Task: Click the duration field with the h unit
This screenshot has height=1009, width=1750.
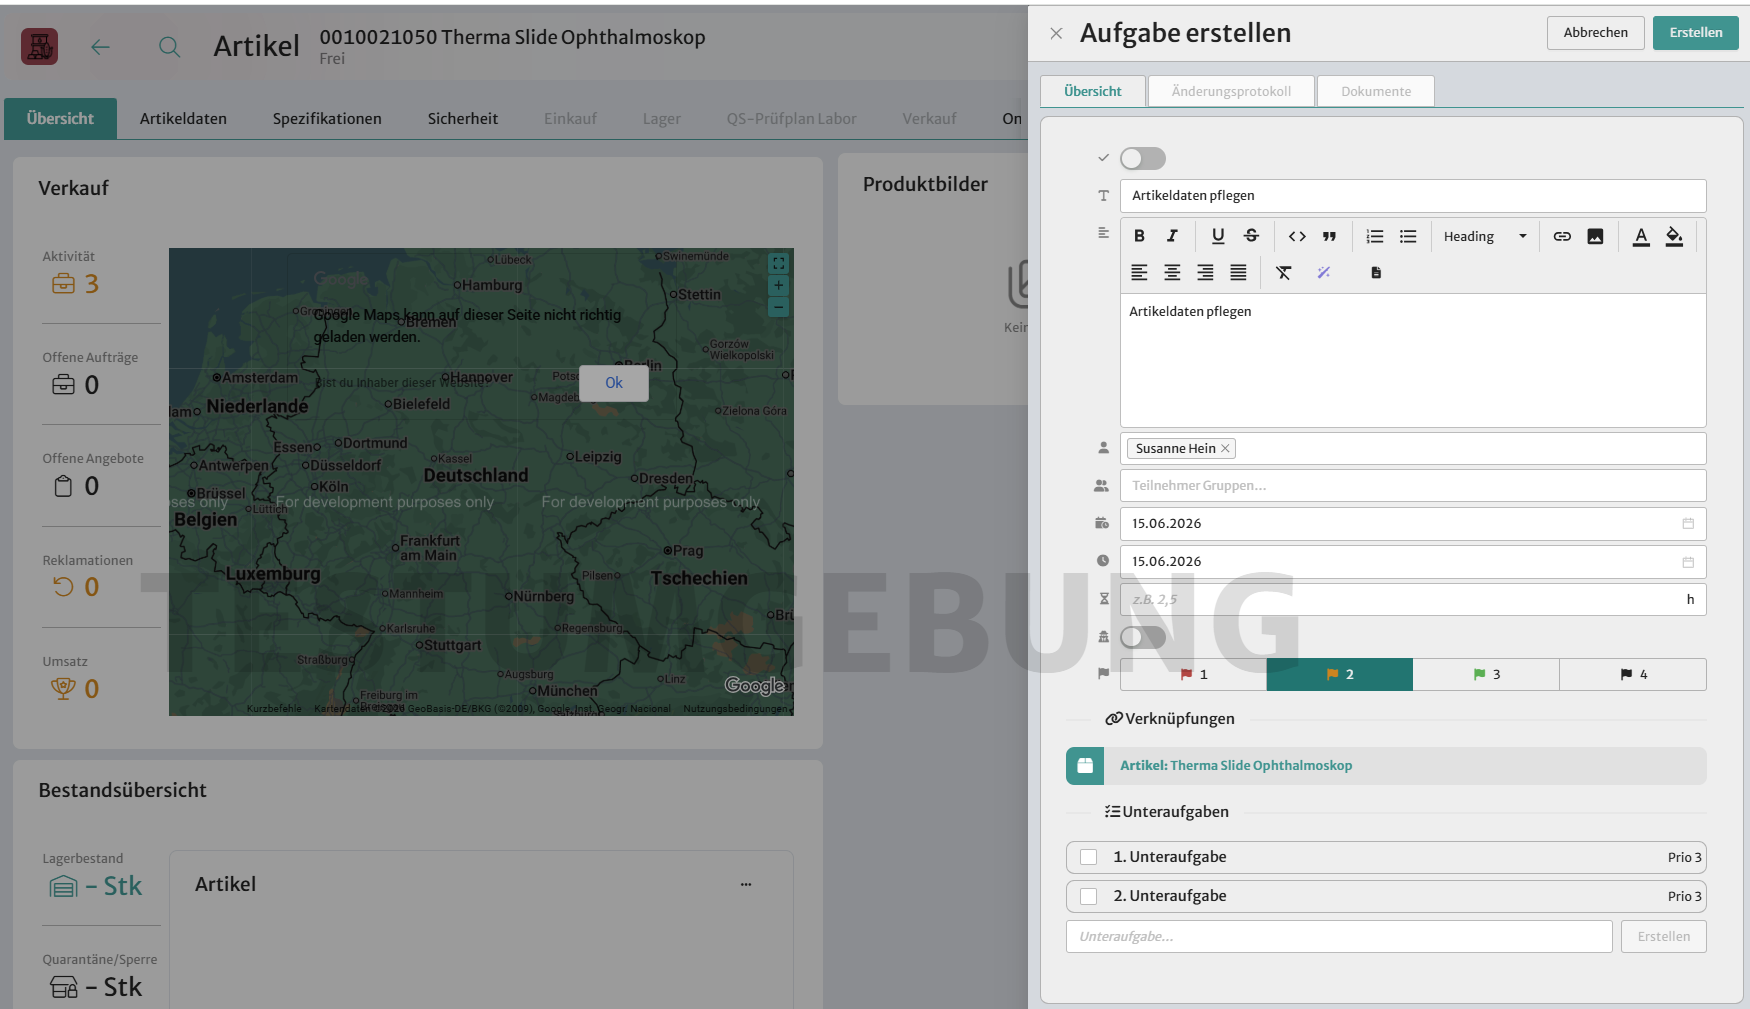Action: point(1413,600)
